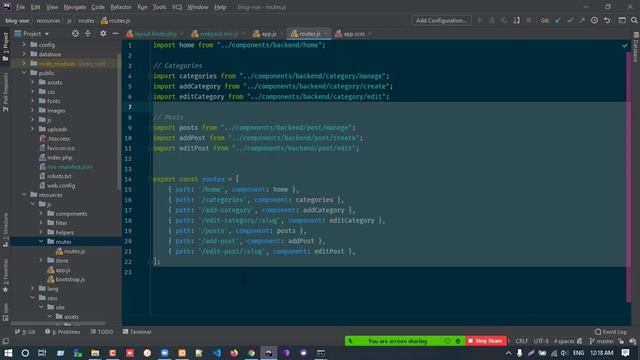Click the Event Log button
The image size is (640, 360).
[611, 332]
